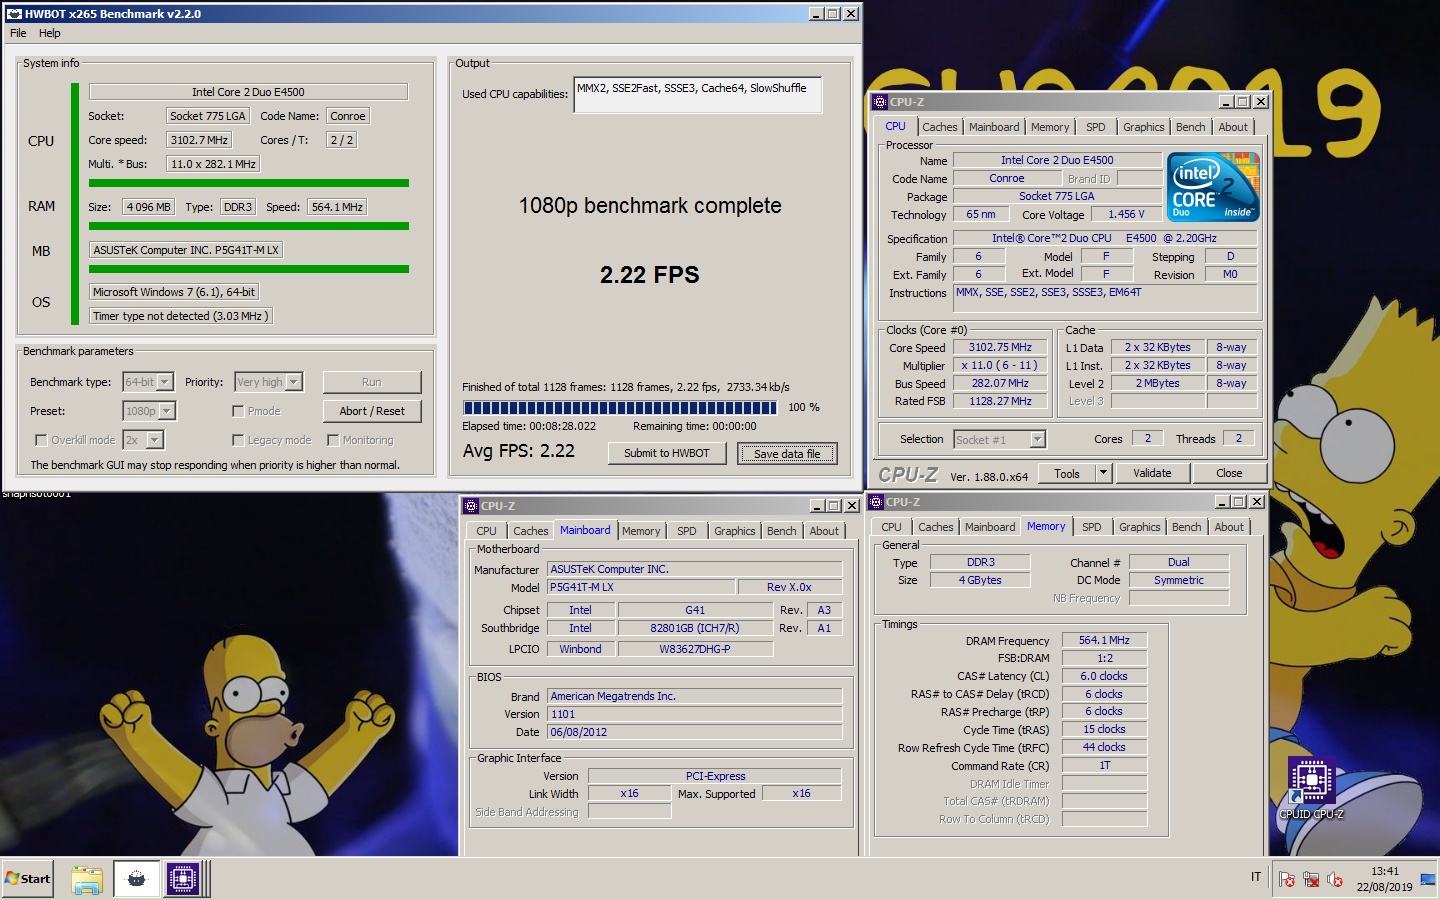Open the Help menu in HWBOT
Image resolution: width=1440 pixels, height=900 pixels.
coord(50,33)
